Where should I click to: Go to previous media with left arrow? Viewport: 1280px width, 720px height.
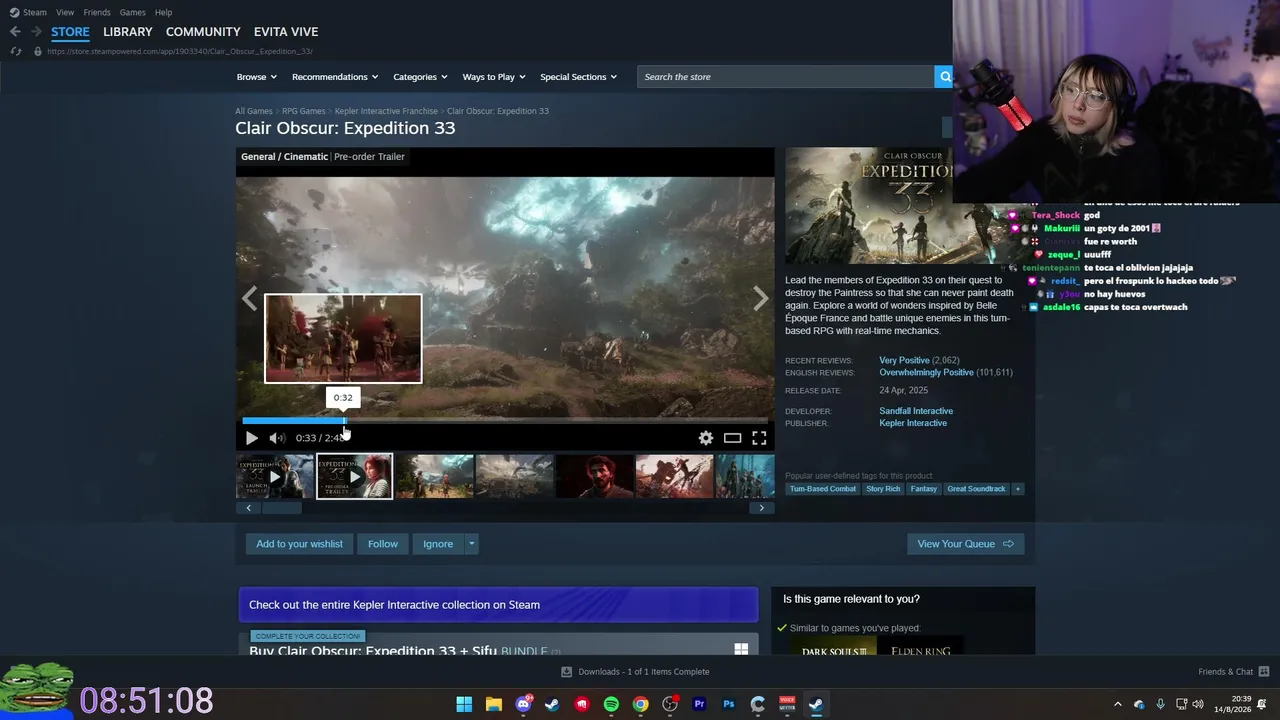click(249, 298)
